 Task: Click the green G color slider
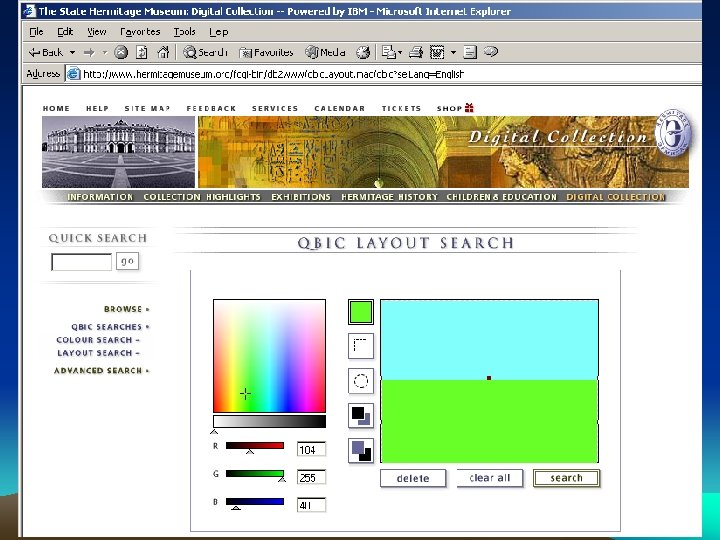tap(255, 474)
